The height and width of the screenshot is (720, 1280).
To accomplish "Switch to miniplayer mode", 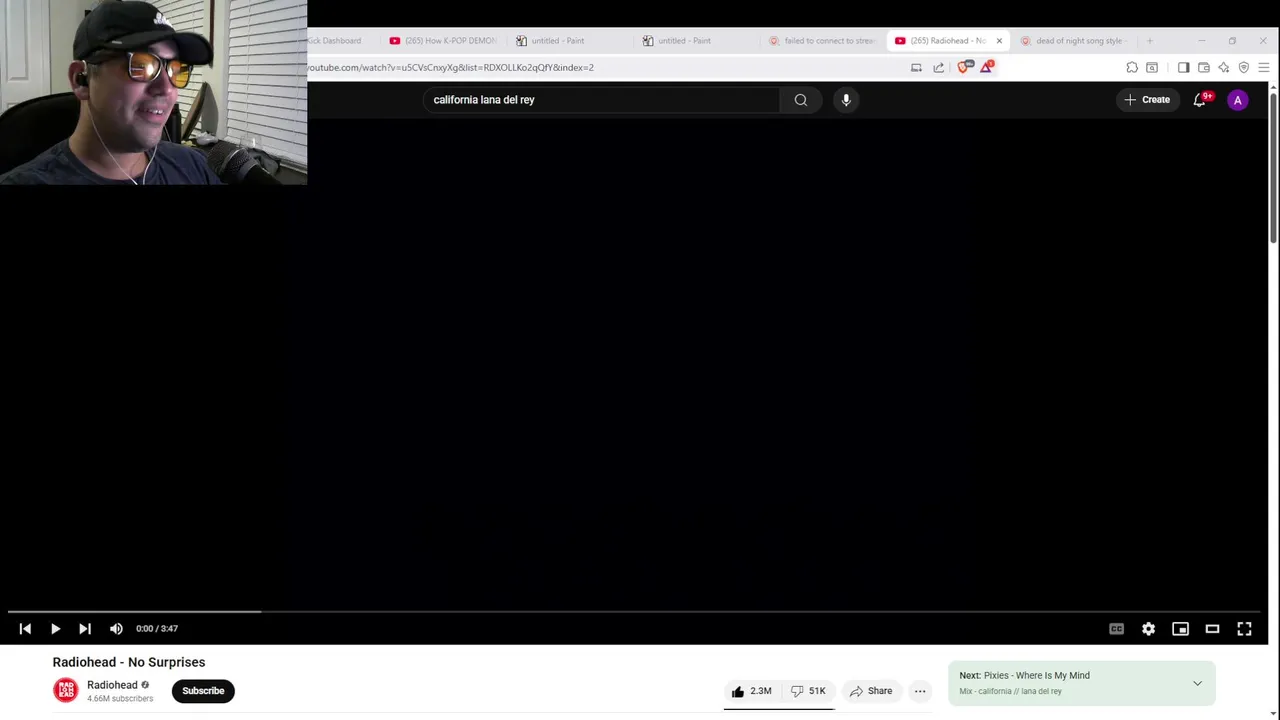I will point(1180,629).
